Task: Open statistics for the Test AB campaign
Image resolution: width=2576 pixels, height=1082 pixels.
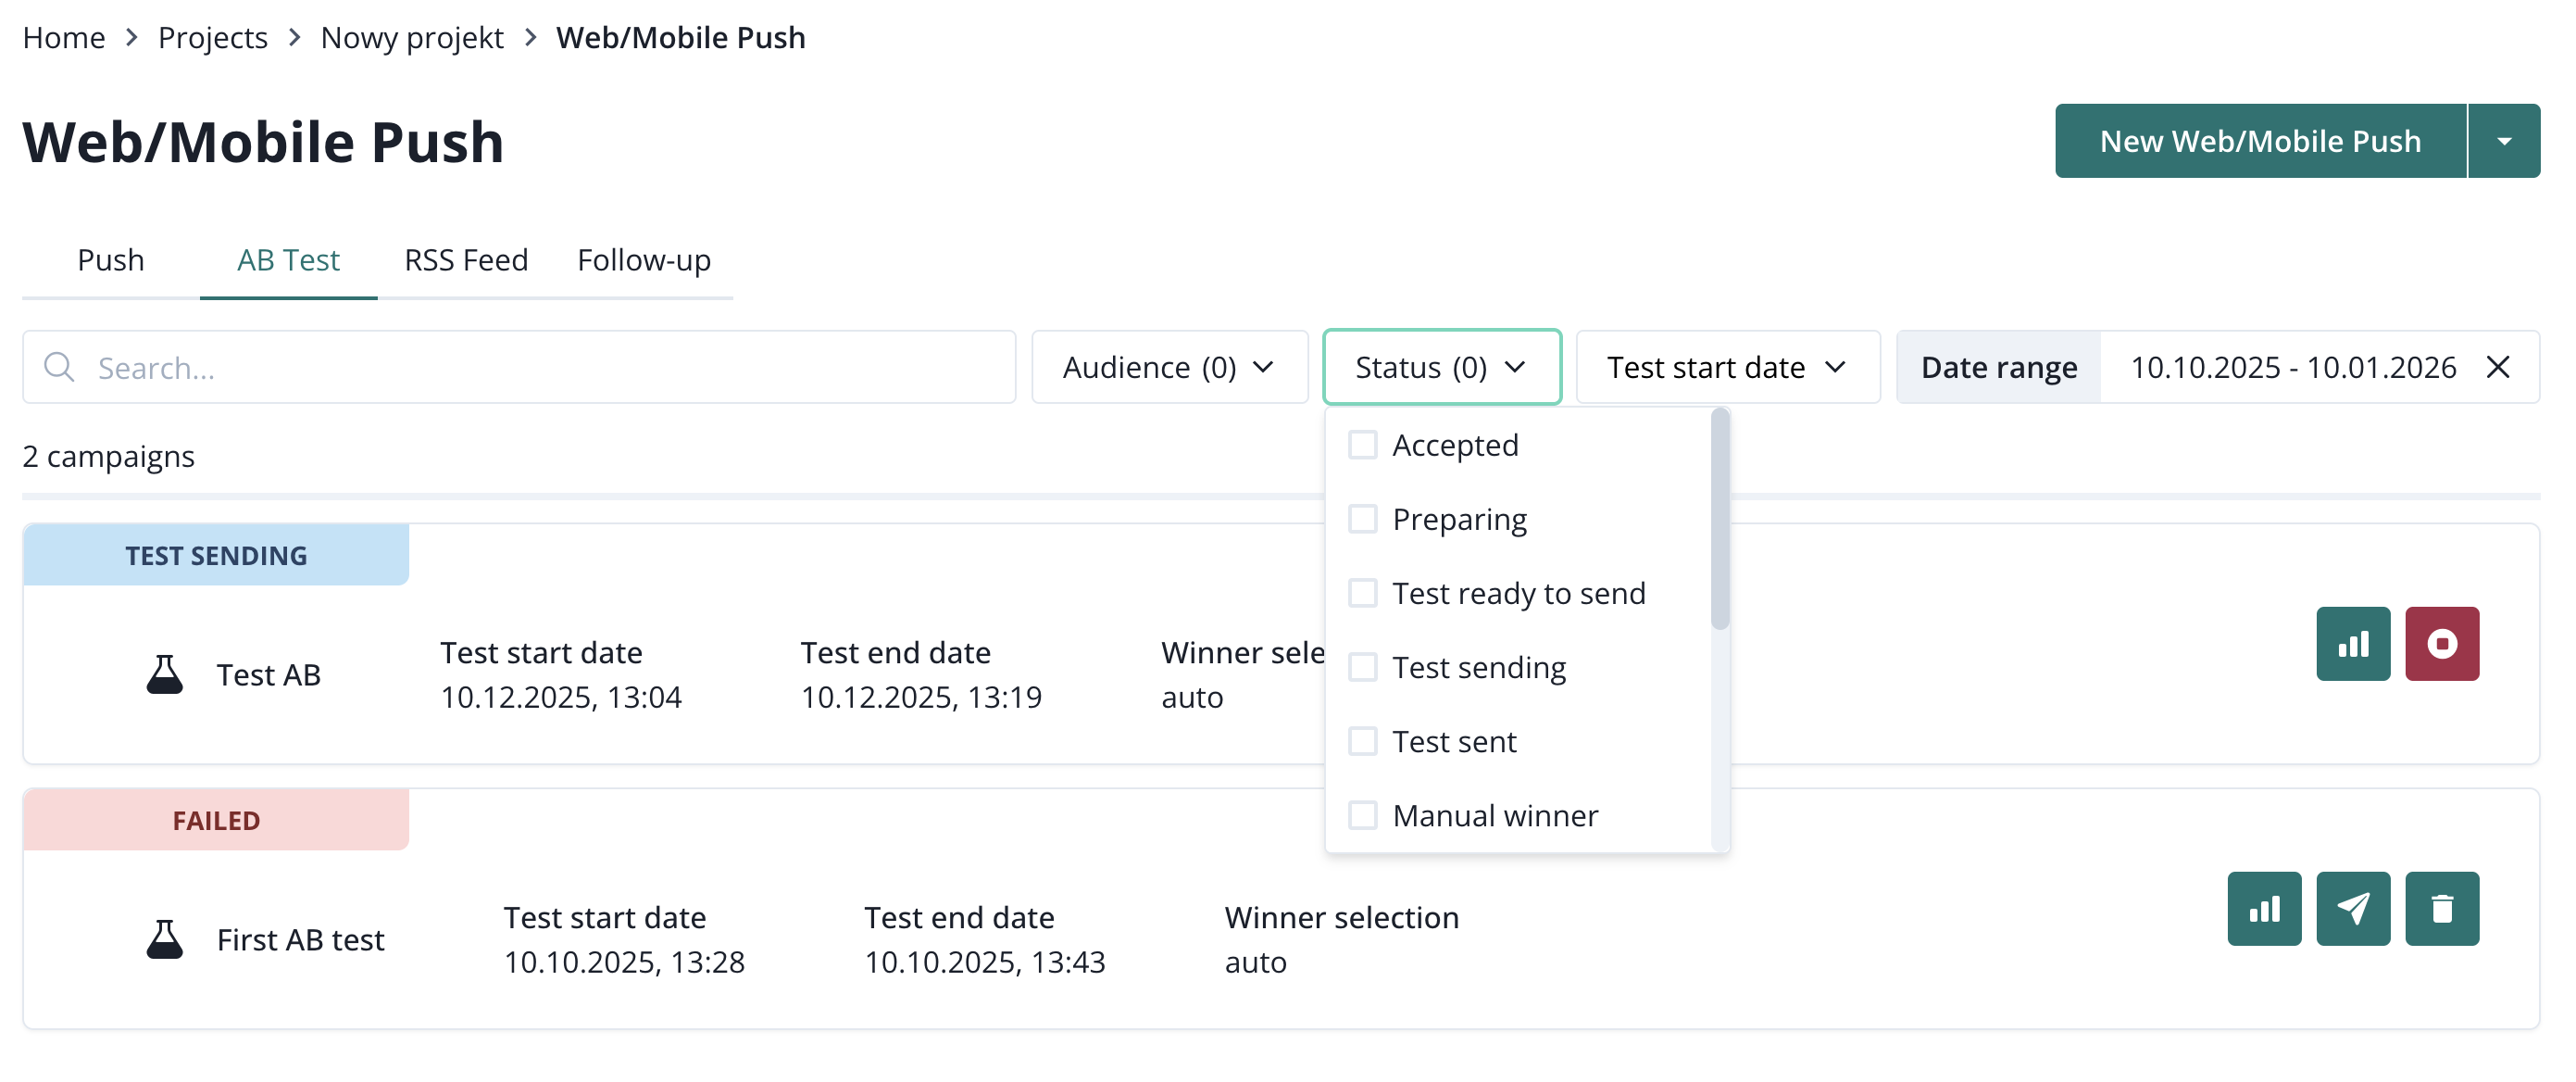Action: (2352, 643)
